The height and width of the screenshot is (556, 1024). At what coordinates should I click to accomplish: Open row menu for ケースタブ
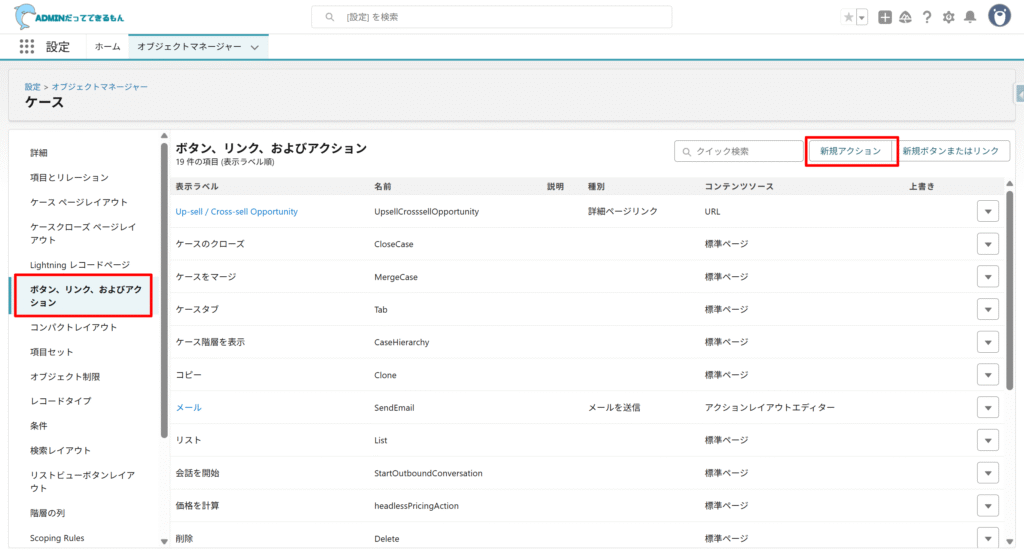click(x=987, y=310)
